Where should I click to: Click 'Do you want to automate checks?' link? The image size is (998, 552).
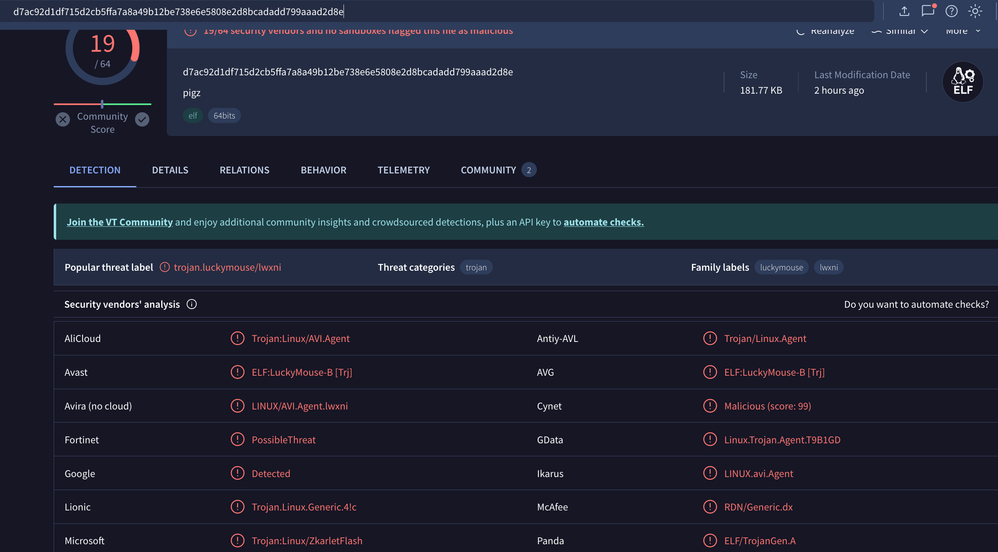(917, 304)
